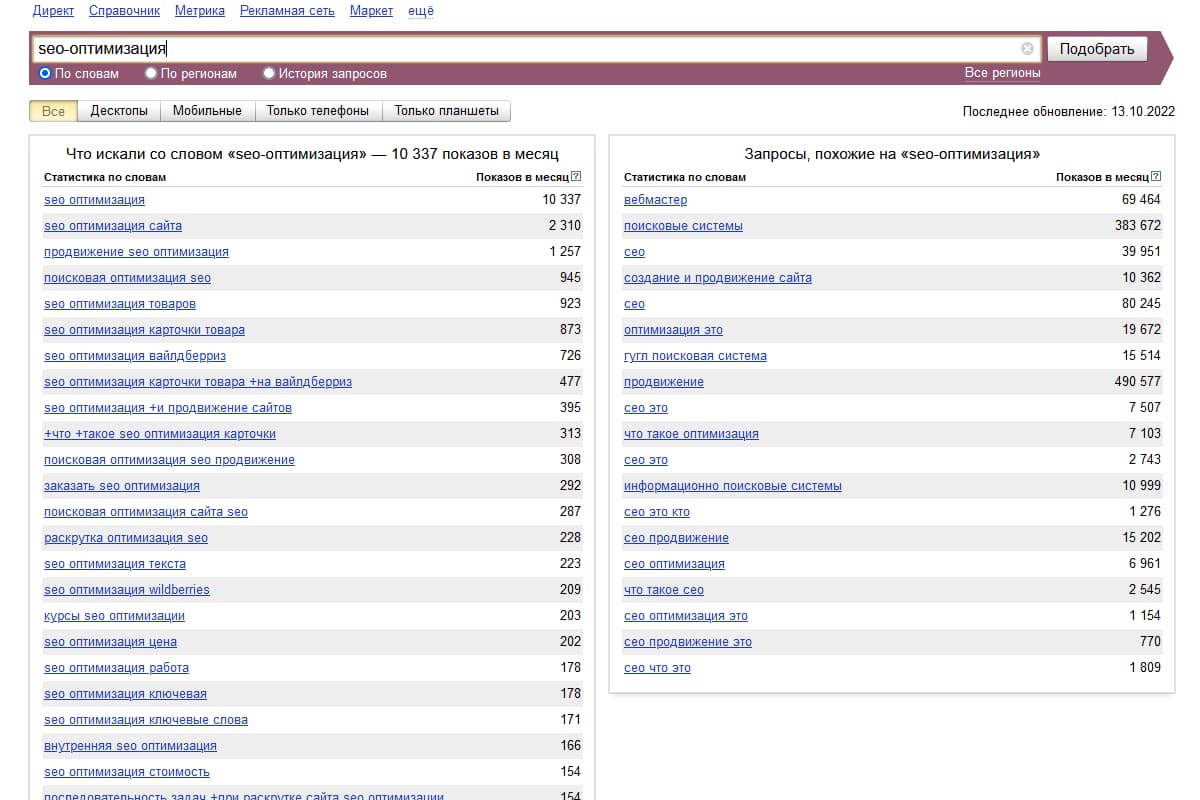Open the 'вебмастер' similar query link
Viewport: 1200px width, 800px height.
(x=655, y=200)
